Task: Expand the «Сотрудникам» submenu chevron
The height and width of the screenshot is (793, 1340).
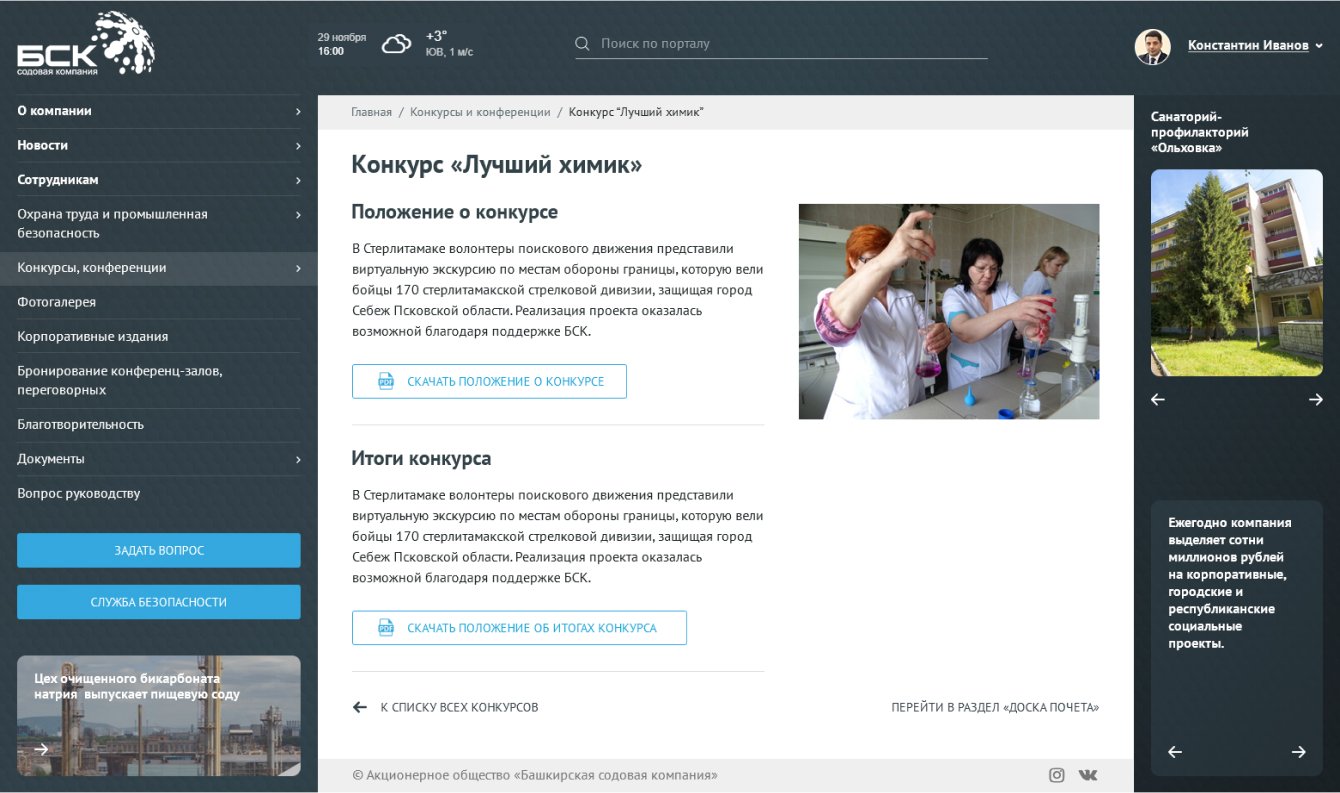Action: [298, 180]
